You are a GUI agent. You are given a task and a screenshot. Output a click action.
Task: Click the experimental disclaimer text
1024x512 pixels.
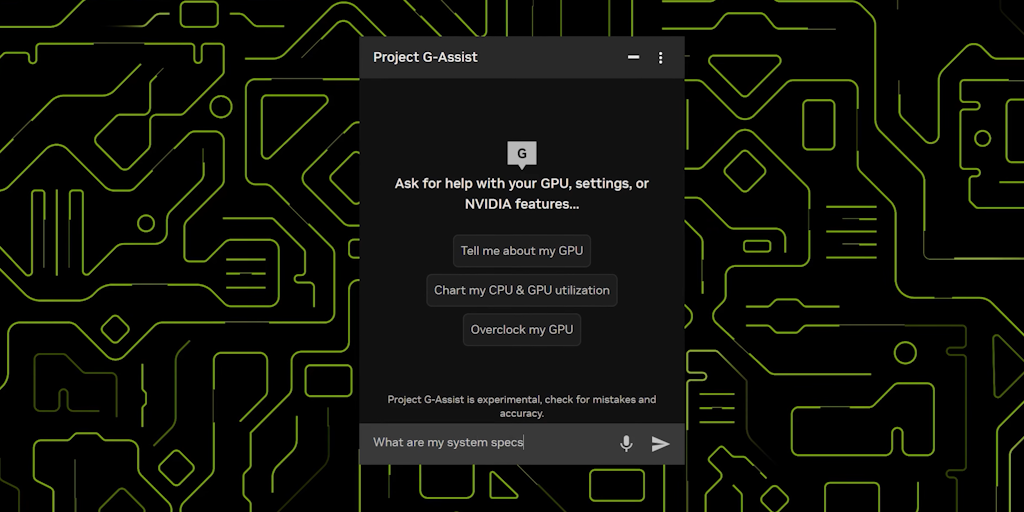point(522,406)
